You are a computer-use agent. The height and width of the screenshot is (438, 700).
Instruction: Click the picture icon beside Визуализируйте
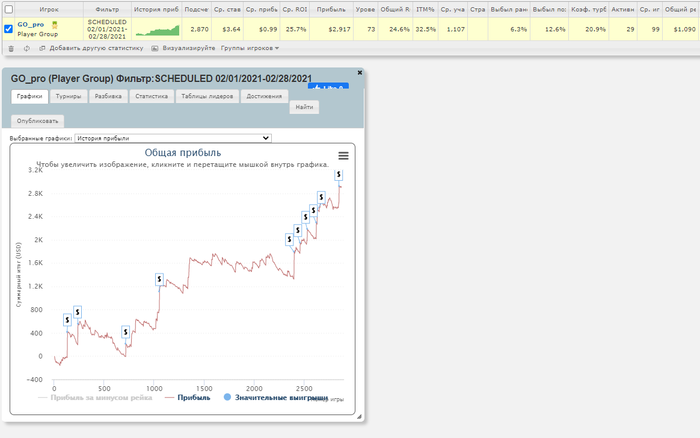tap(154, 48)
